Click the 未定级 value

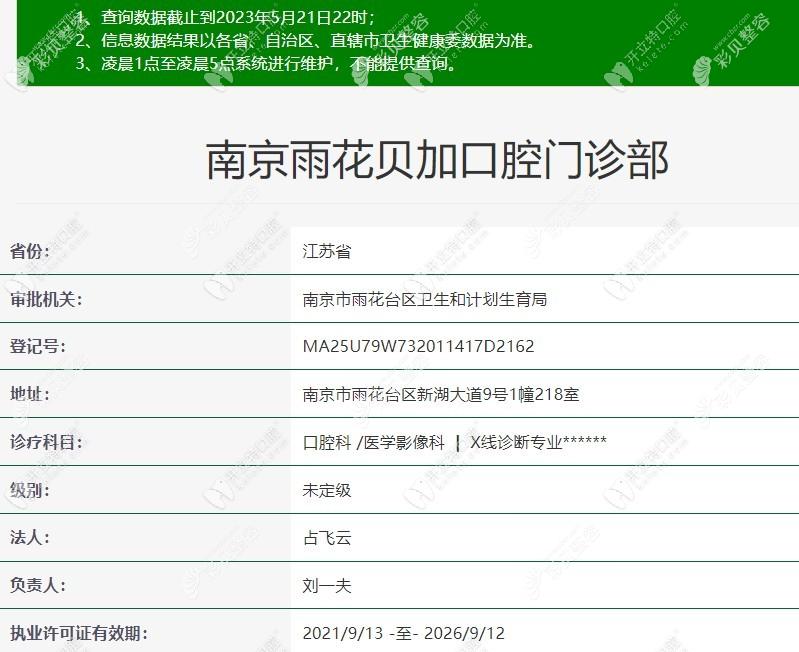pyautogui.click(x=327, y=490)
